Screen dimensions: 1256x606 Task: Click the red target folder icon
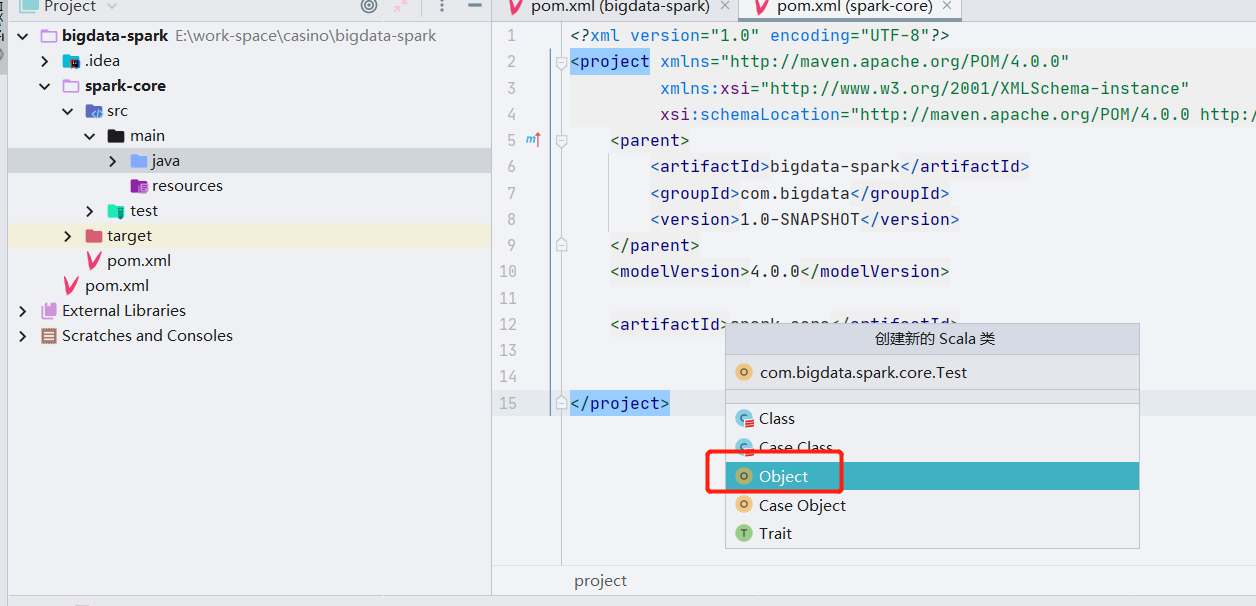[x=94, y=236]
